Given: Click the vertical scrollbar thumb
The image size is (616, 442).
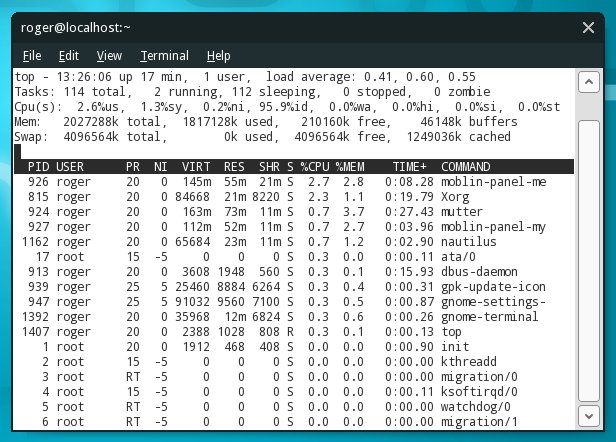Looking at the screenshot, I should [x=588, y=261].
